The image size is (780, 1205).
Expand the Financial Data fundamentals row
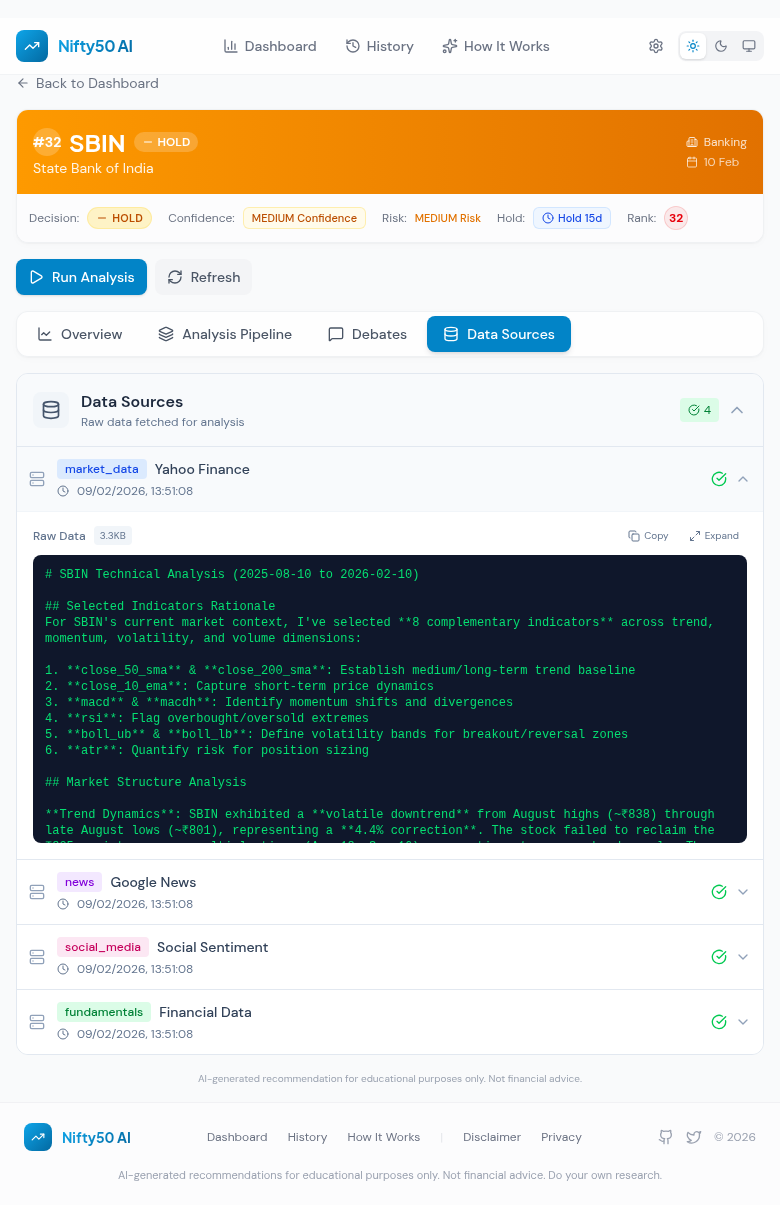[x=743, y=1022]
